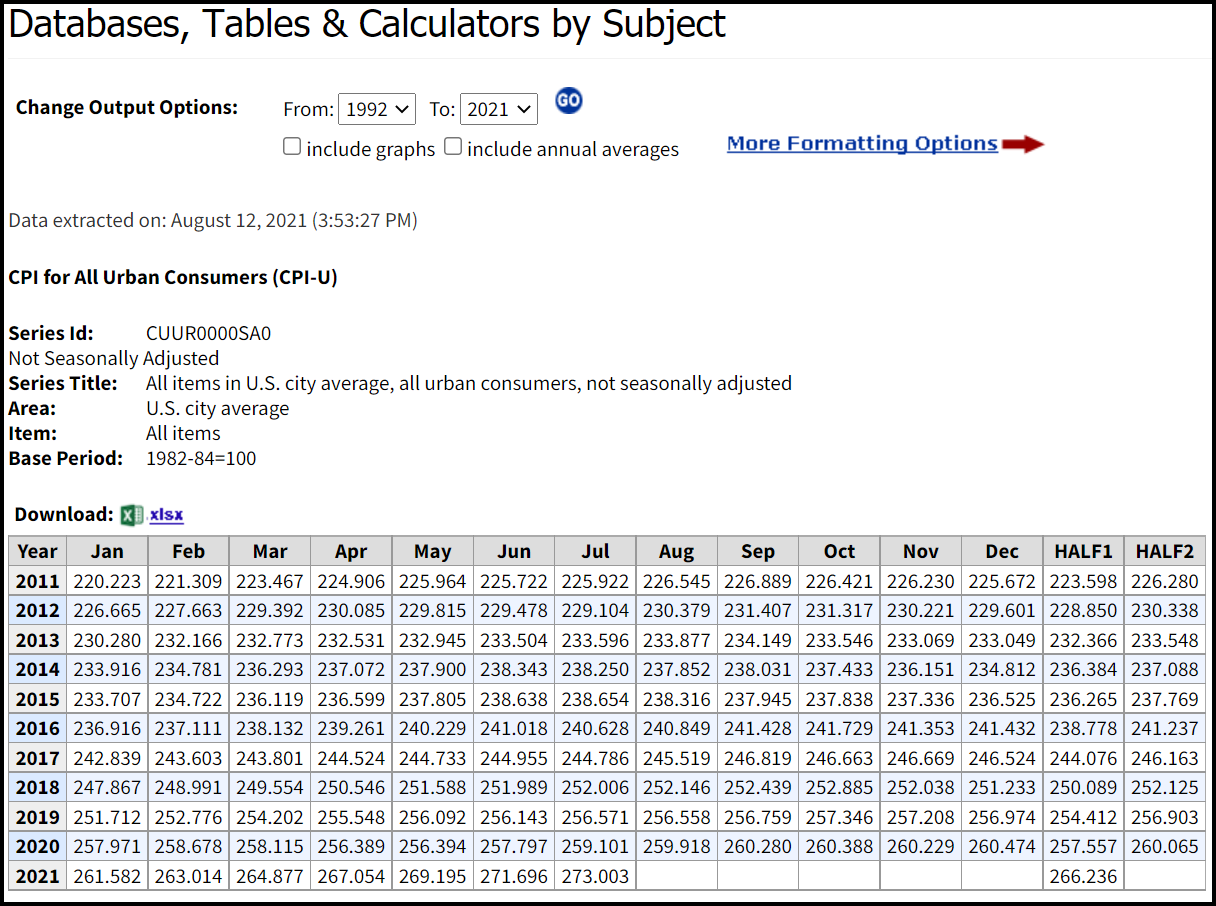Select the series ID text CUUR0000SA0
The image size is (1216, 906).
(208, 333)
